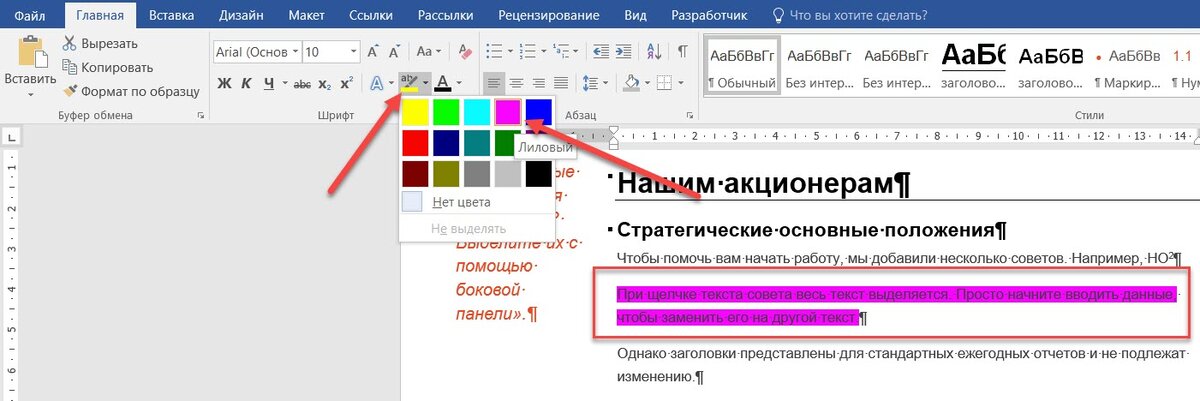1200x401 pixels.
Task: Toggle paragraph marks display (¶)
Action: [683, 52]
